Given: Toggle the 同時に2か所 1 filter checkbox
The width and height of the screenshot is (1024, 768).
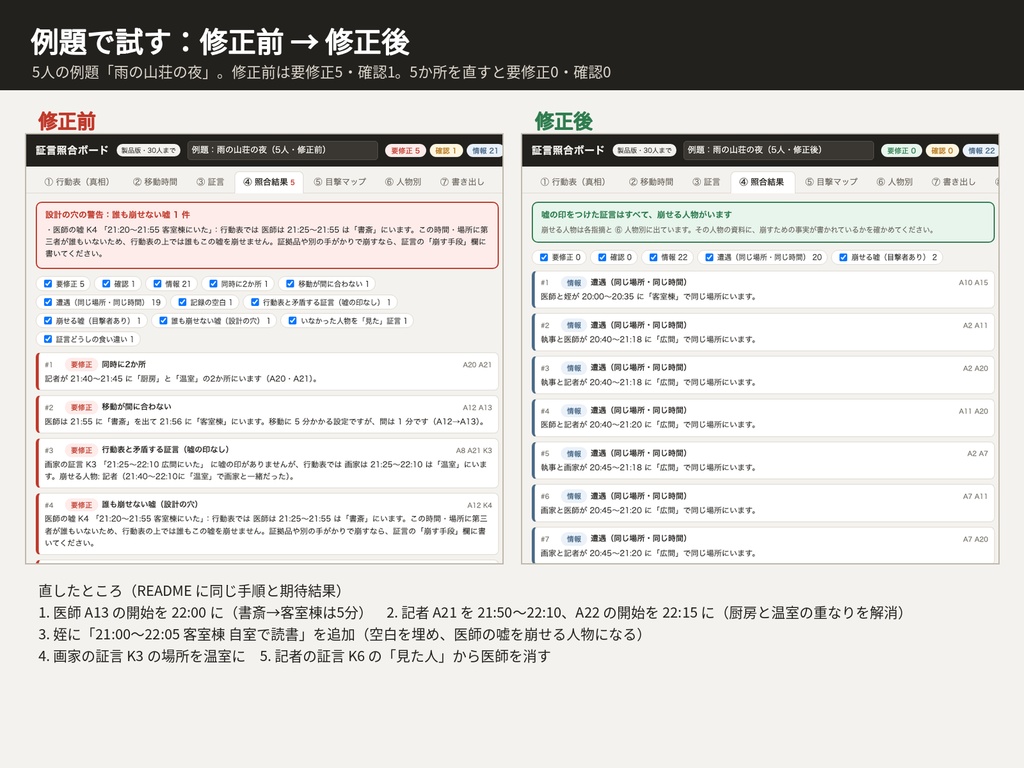Looking at the screenshot, I should click(213, 283).
